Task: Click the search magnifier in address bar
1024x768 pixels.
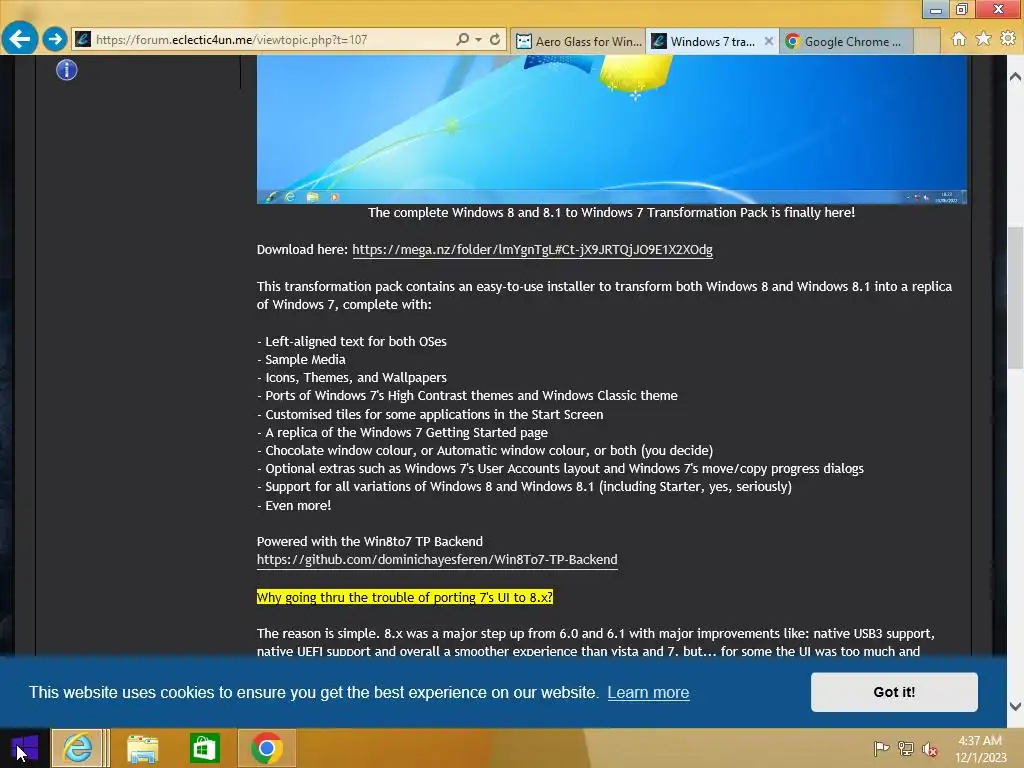Action: point(462,39)
